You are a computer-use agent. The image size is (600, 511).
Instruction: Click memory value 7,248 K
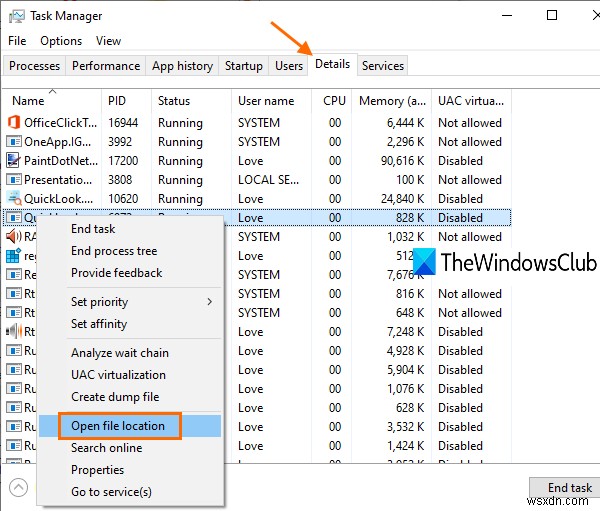pos(406,331)
